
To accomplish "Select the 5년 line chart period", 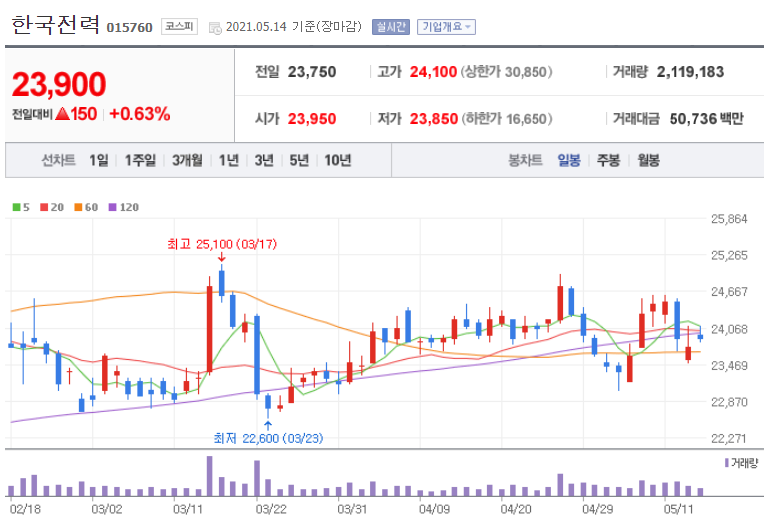I will pyautogui.click(x=299, y=160).
